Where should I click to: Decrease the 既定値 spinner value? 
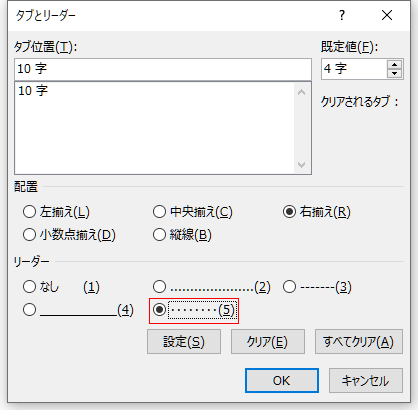(395, 73)
